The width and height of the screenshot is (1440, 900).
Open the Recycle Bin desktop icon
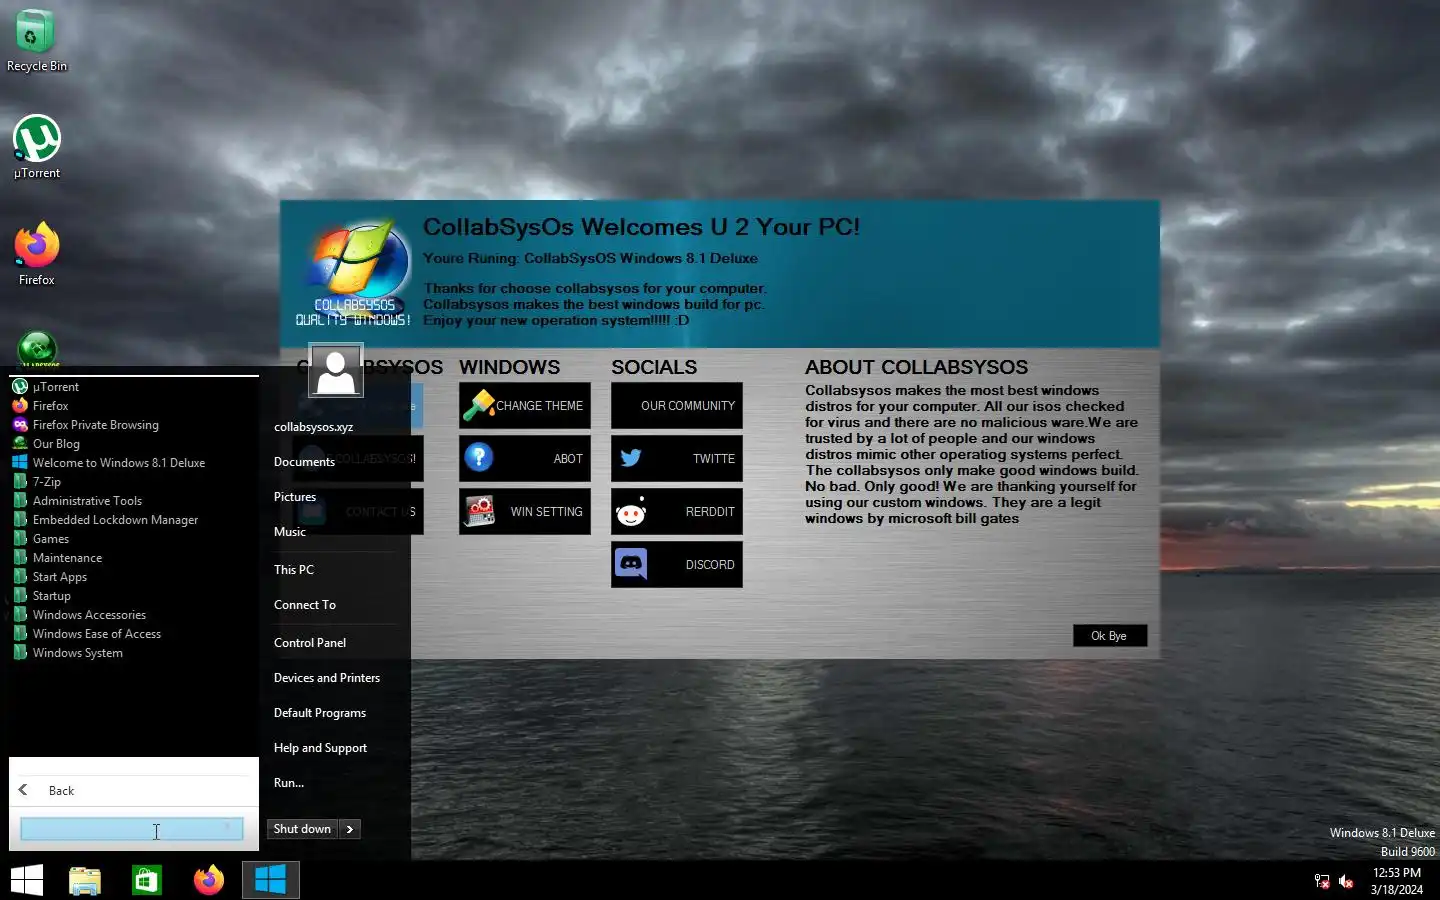click(x=36, y=42)
